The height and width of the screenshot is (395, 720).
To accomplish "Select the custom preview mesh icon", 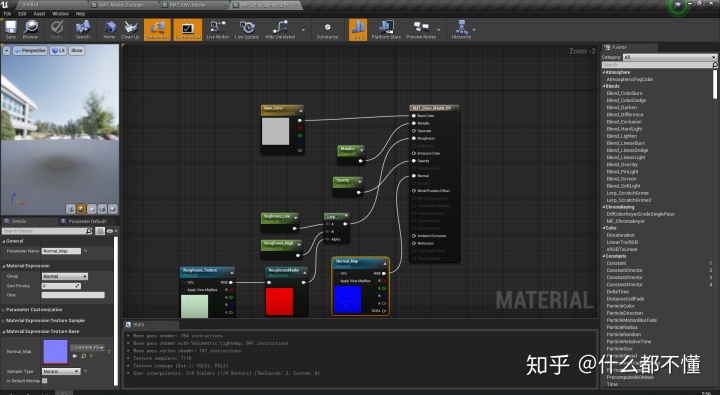I will (112, 209).
